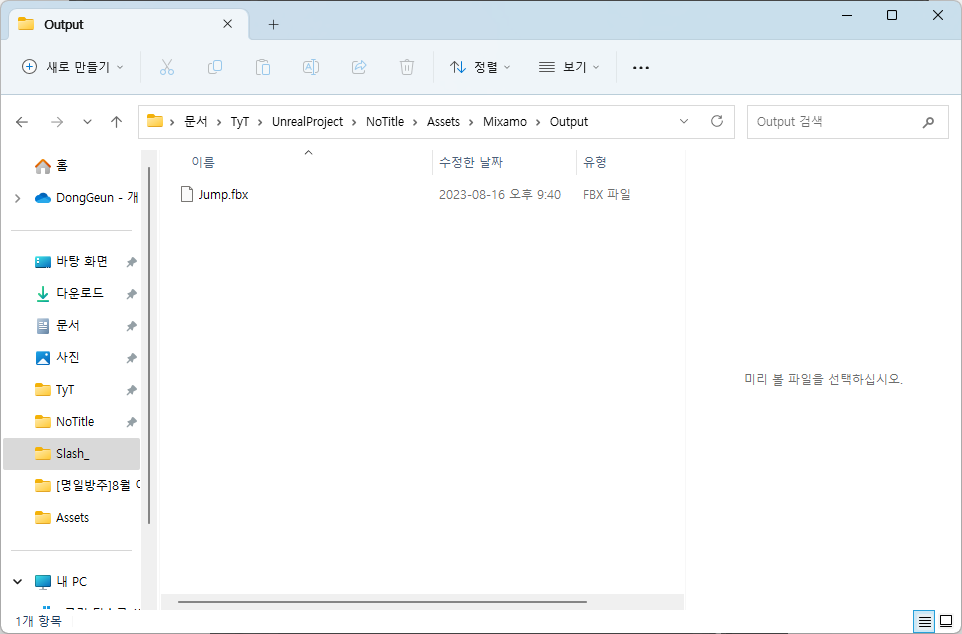Open the 보기 view dropdown
962x634 pixels.
[569, 67]
